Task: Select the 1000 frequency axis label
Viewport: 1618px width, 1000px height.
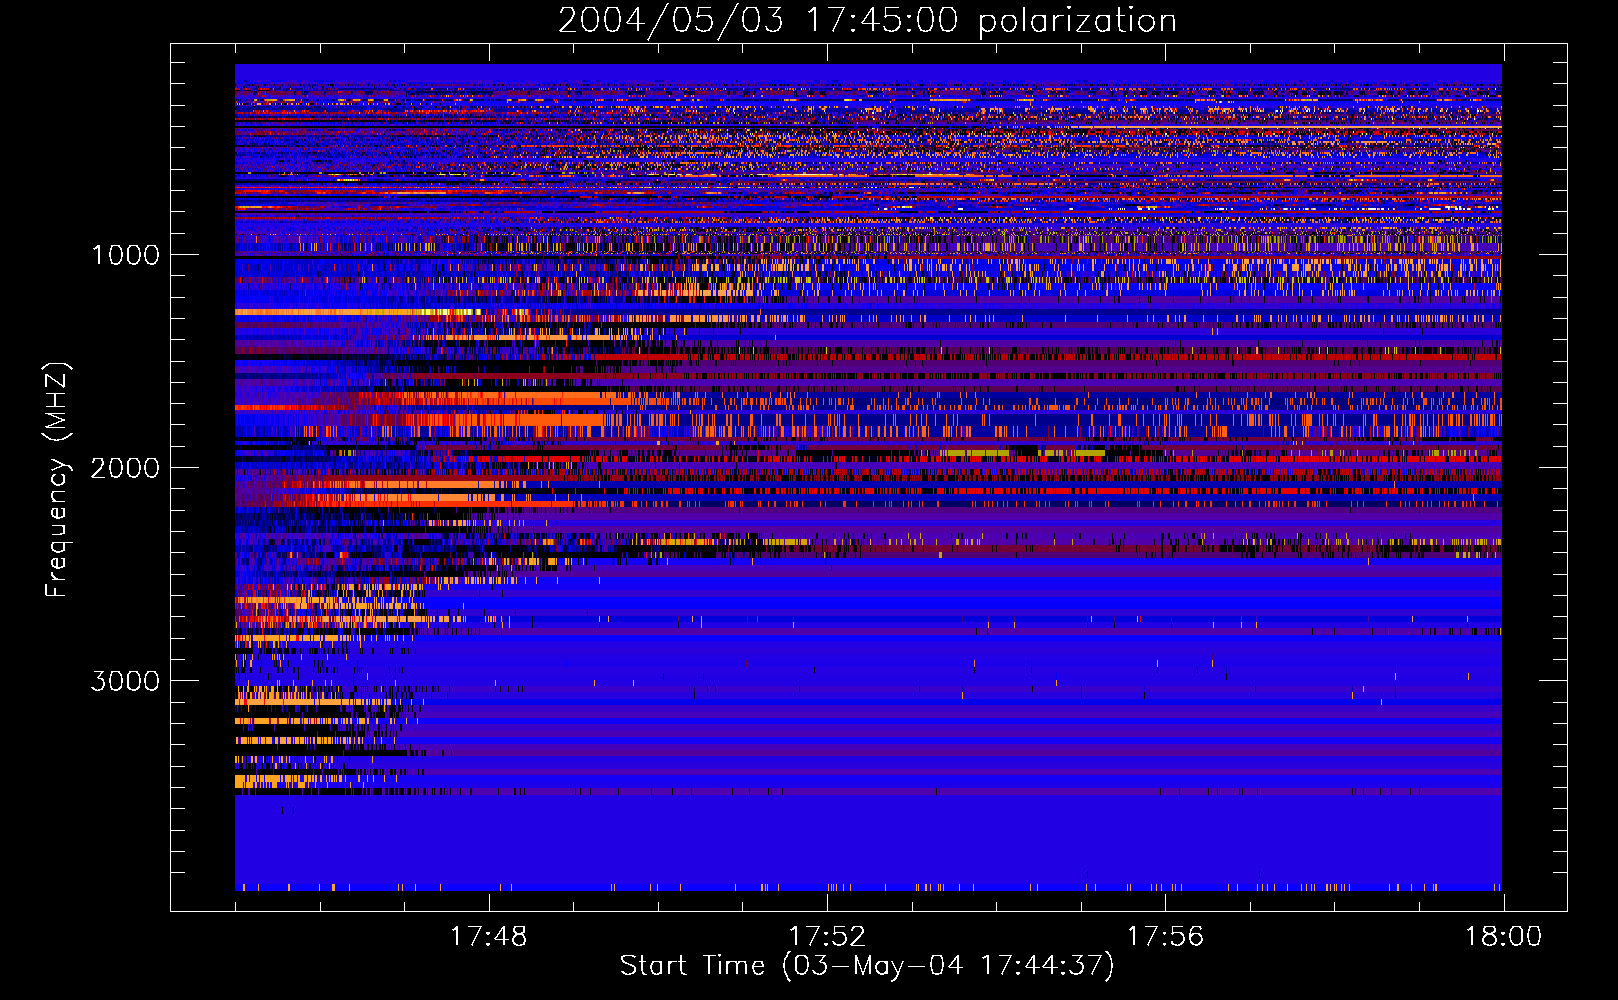Action: tap(125, 254)
